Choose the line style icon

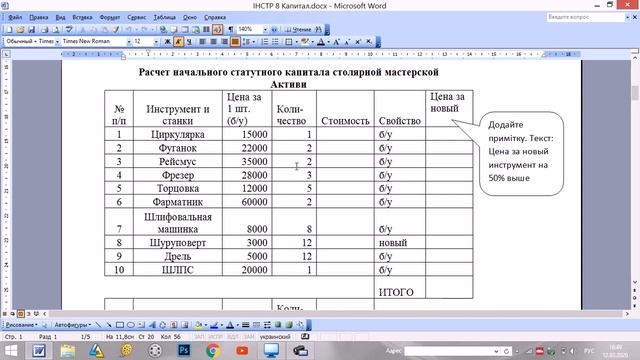click(x=246, y=325)
